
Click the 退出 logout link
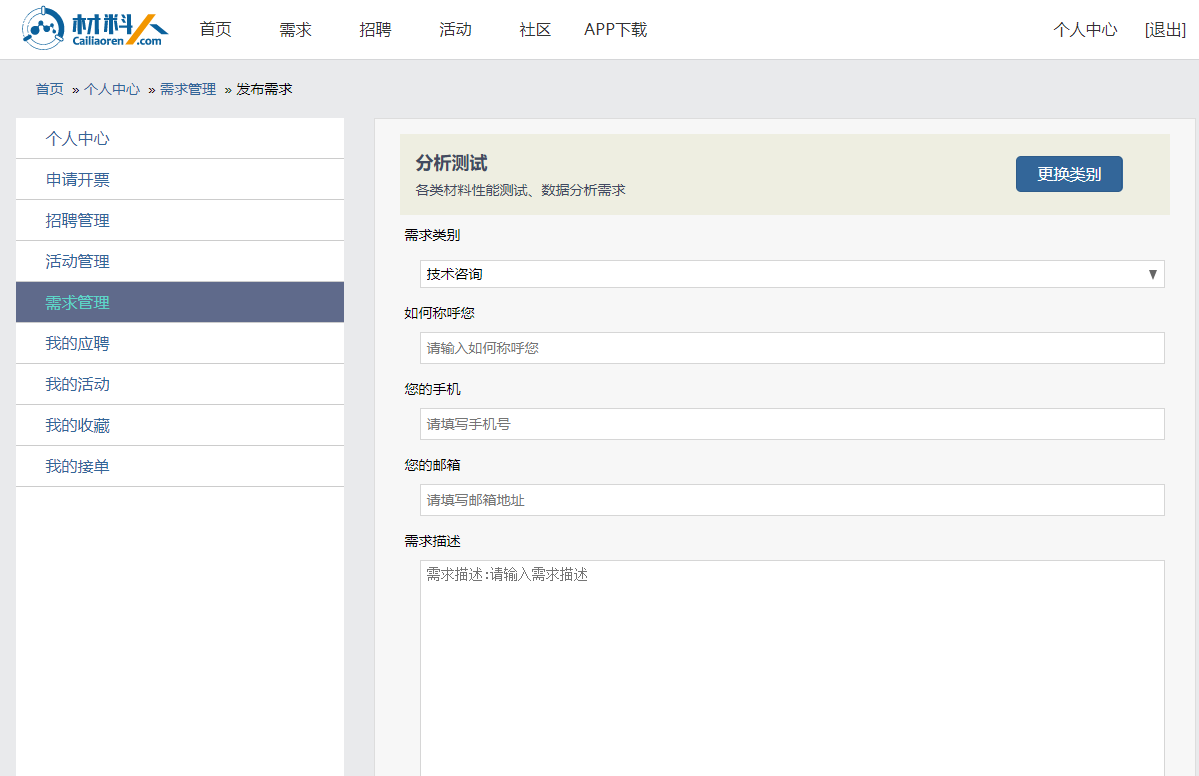tap(1165, 30)
